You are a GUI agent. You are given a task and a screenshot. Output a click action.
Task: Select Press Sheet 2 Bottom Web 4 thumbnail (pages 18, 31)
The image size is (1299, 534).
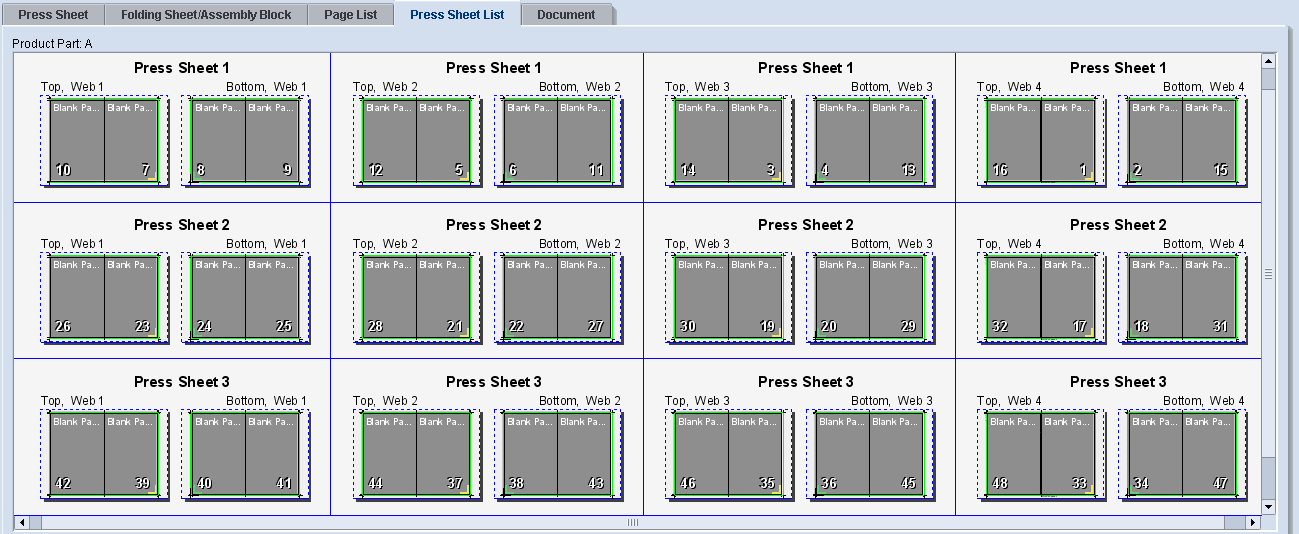pyautogui.click(x=1181, y=298)
